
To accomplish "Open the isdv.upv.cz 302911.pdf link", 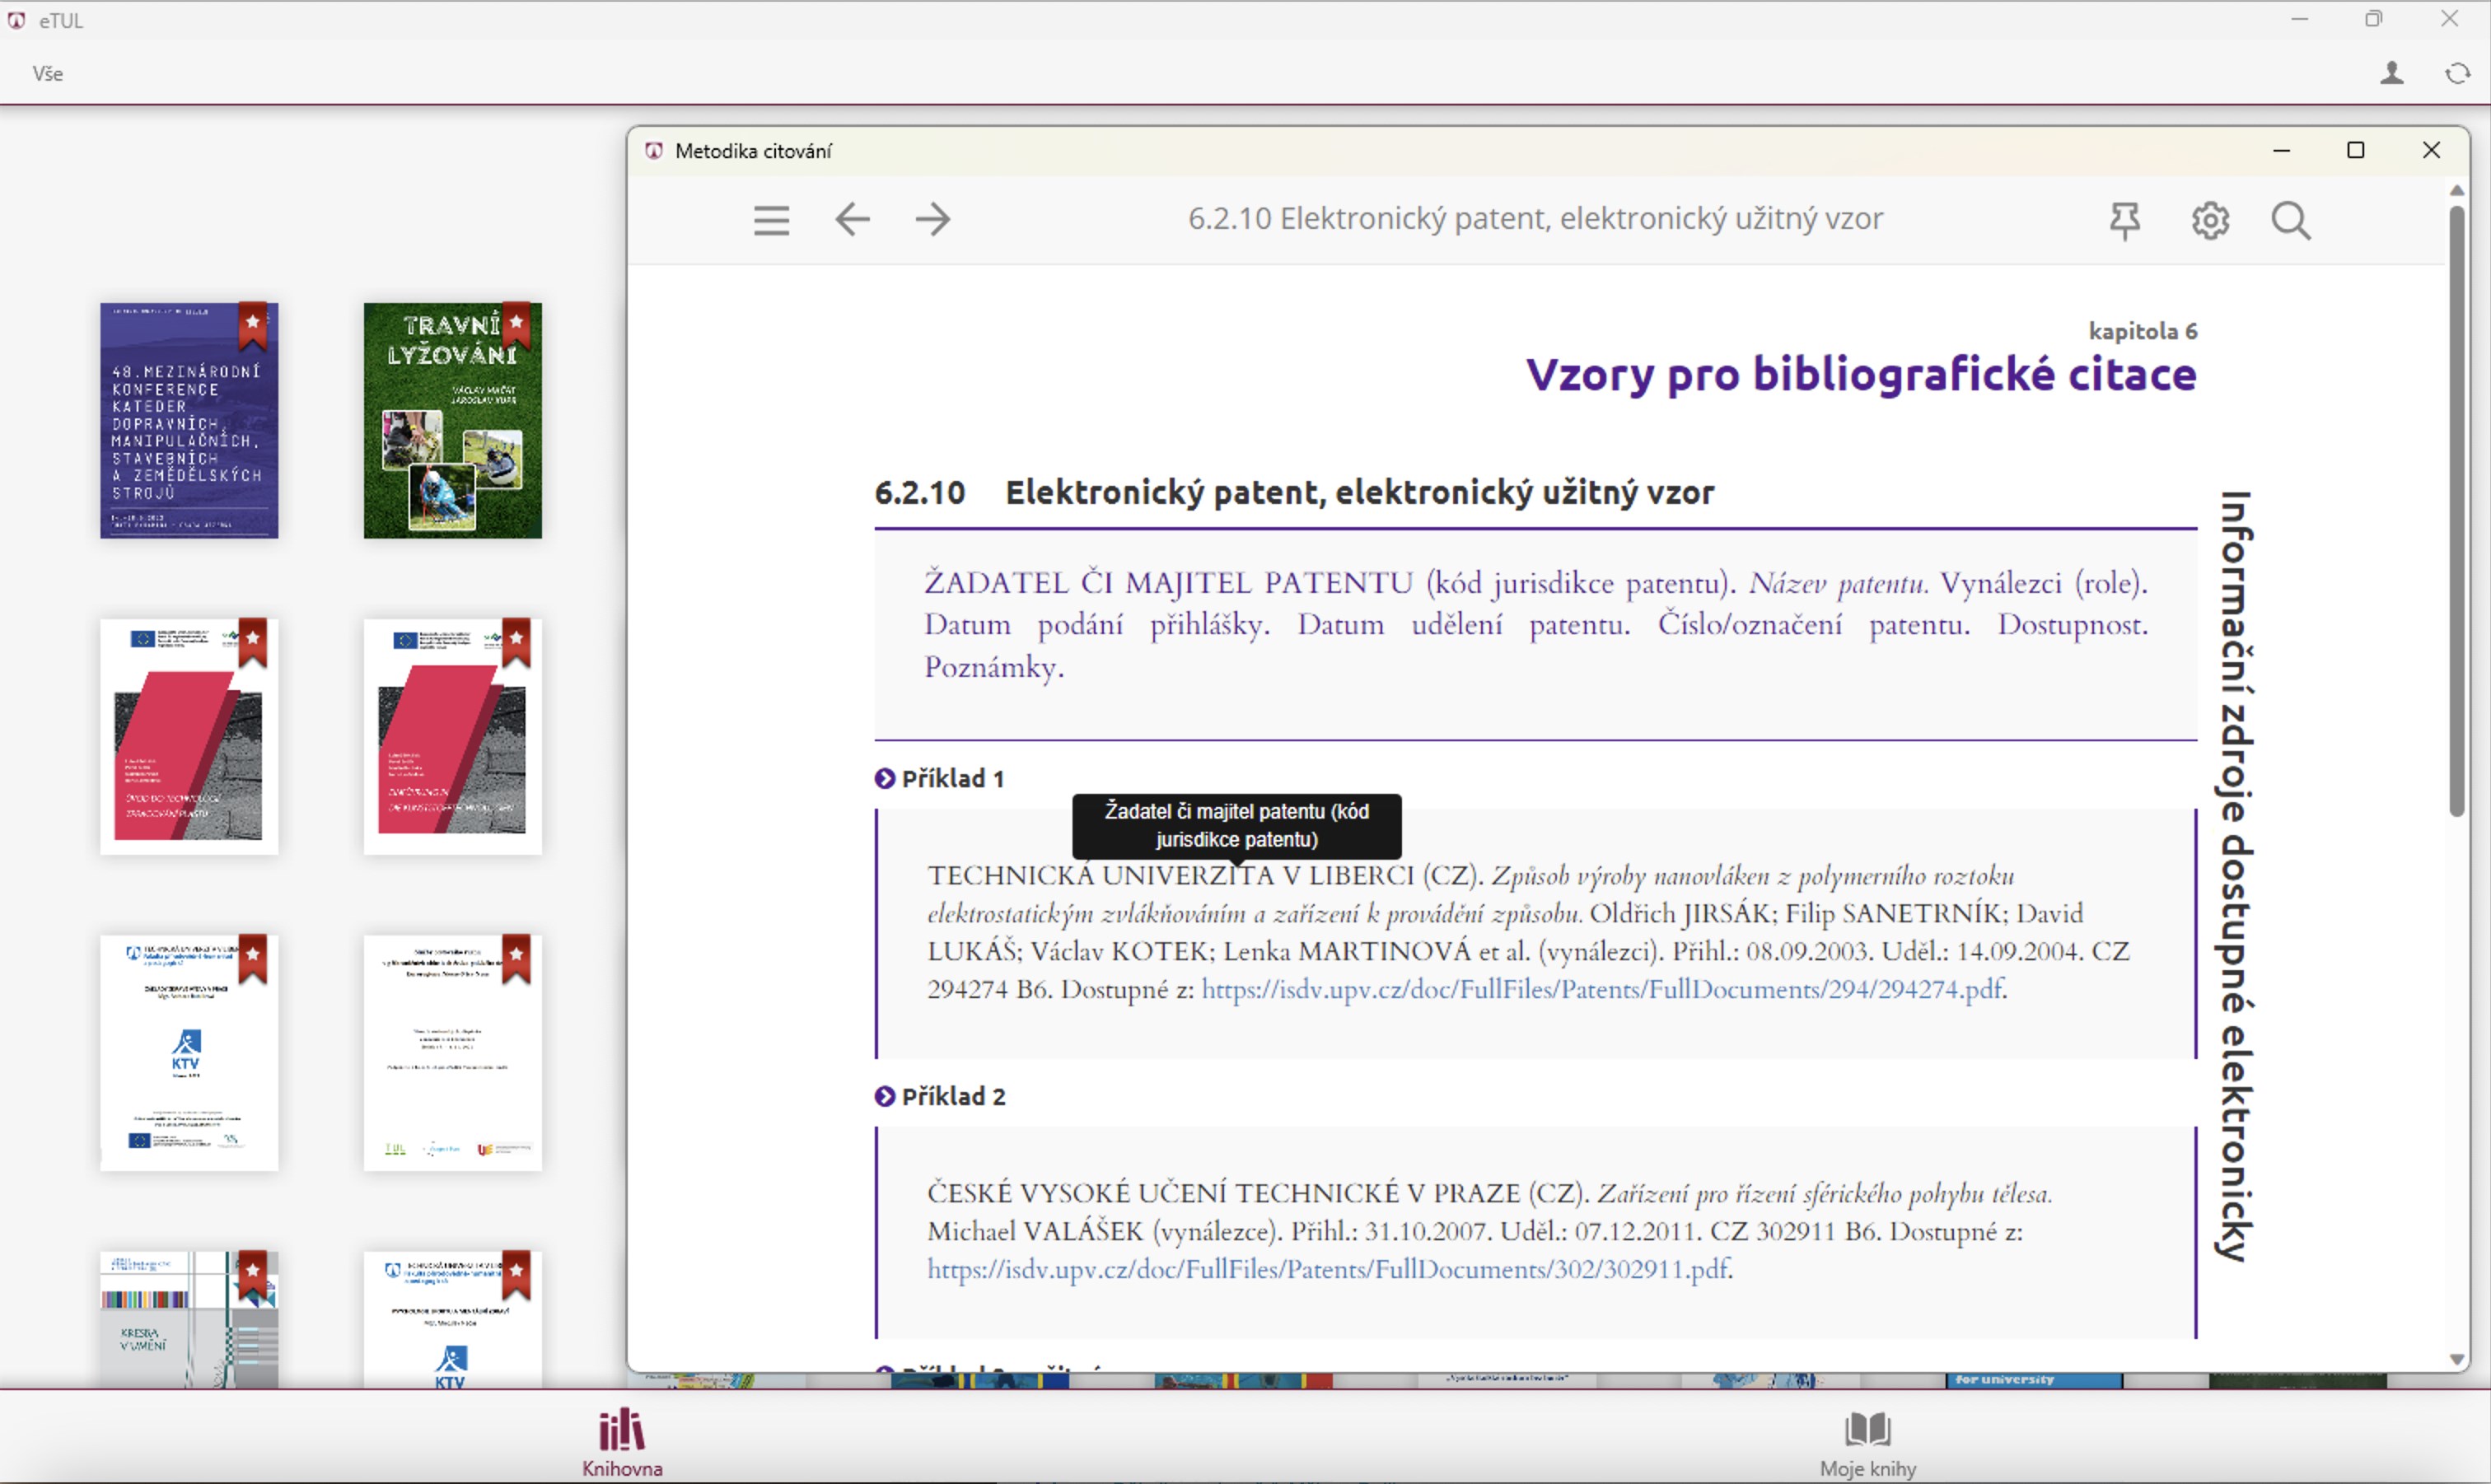I will coord(1327,1270).
